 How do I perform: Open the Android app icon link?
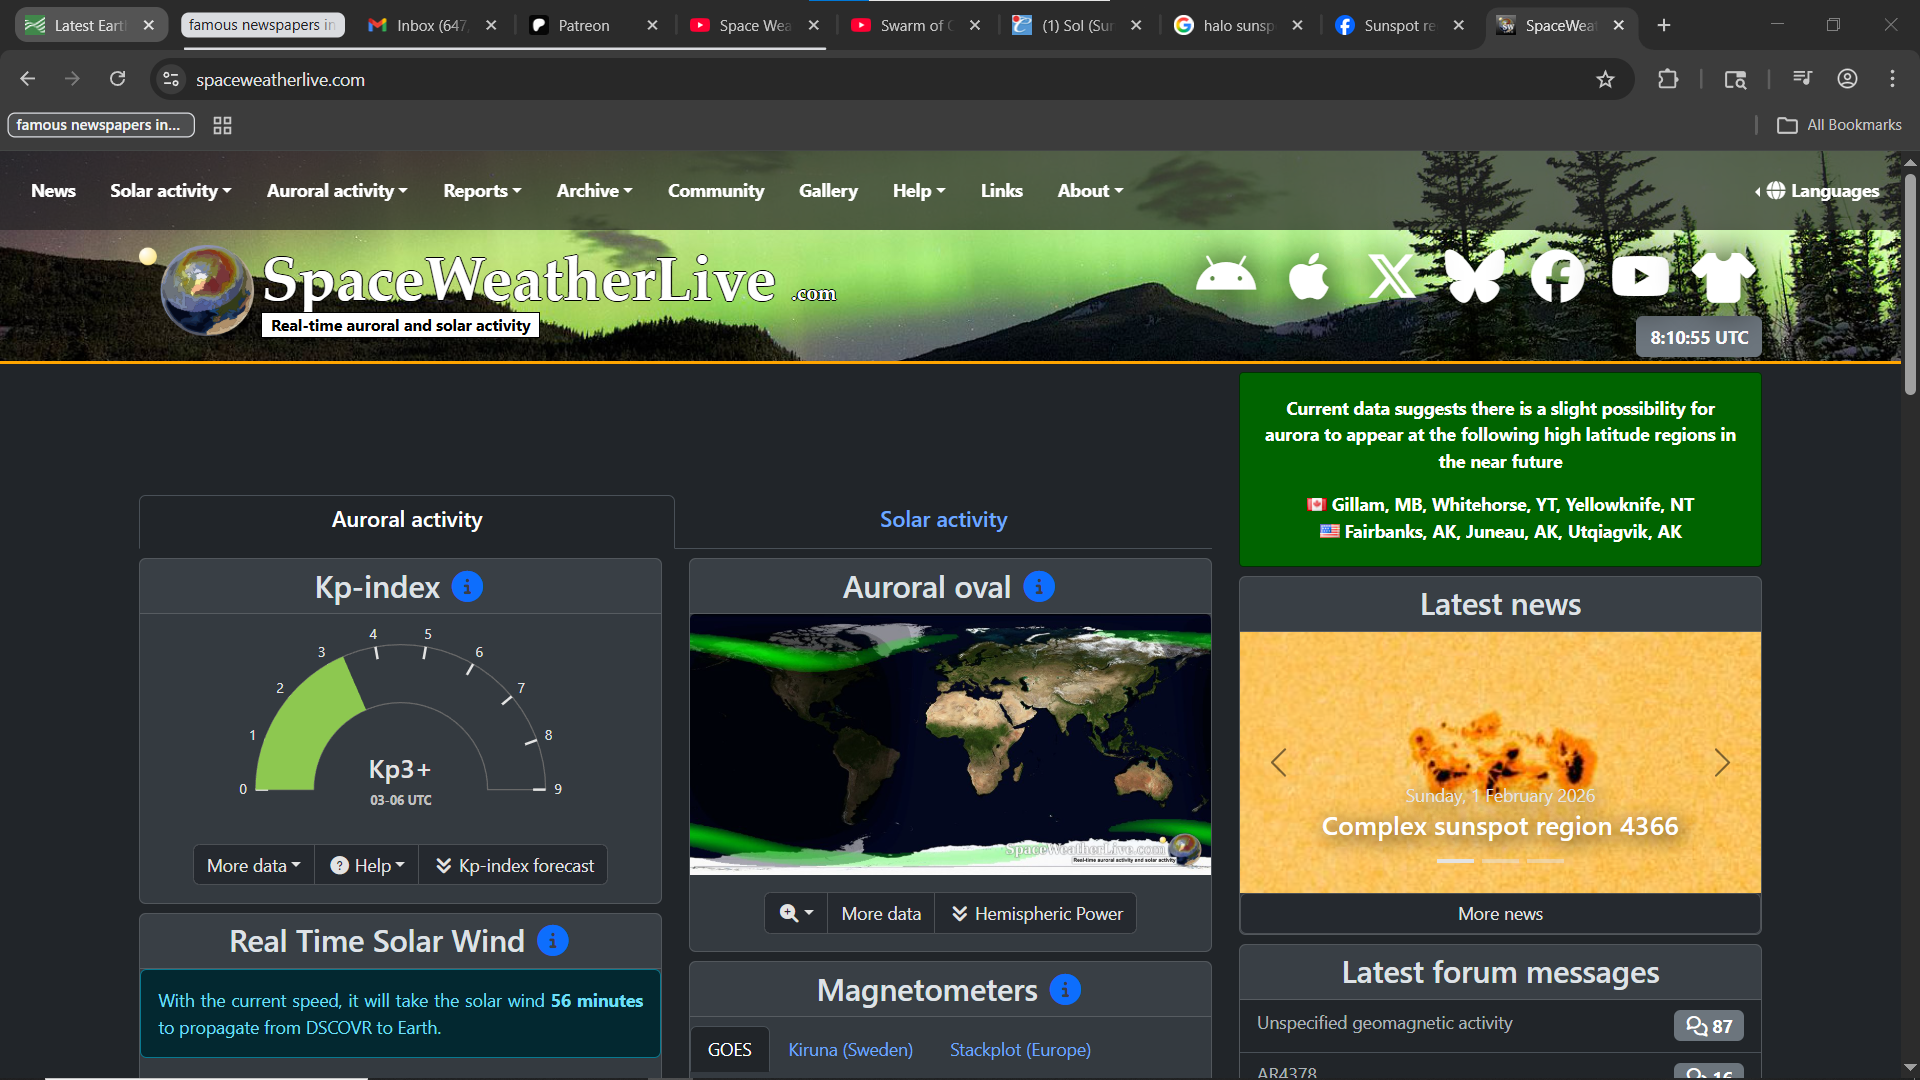1225,276
